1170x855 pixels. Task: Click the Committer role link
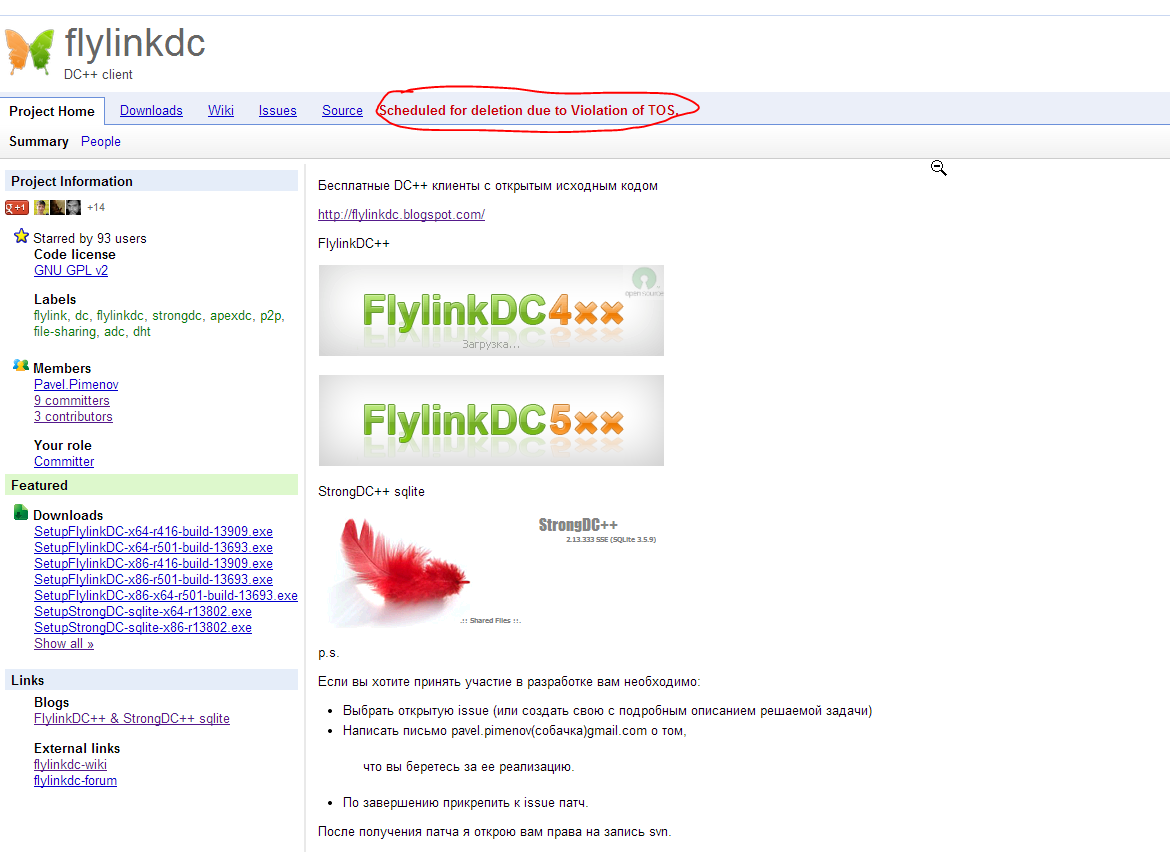point(64,462)
